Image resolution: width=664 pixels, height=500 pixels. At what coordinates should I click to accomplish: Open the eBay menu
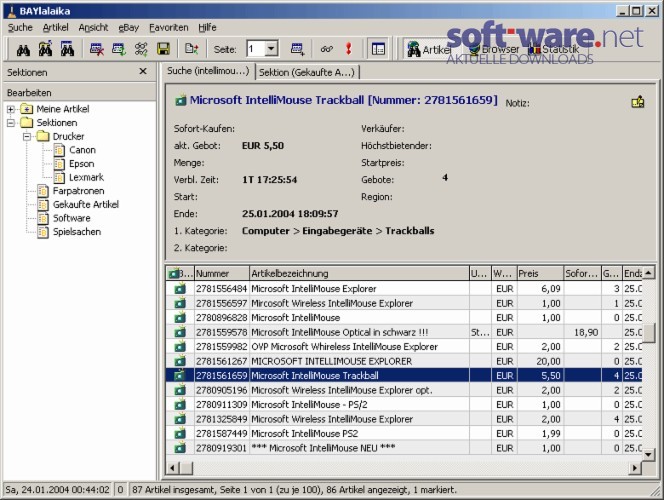pyautogui.click(x=128, y=28)
